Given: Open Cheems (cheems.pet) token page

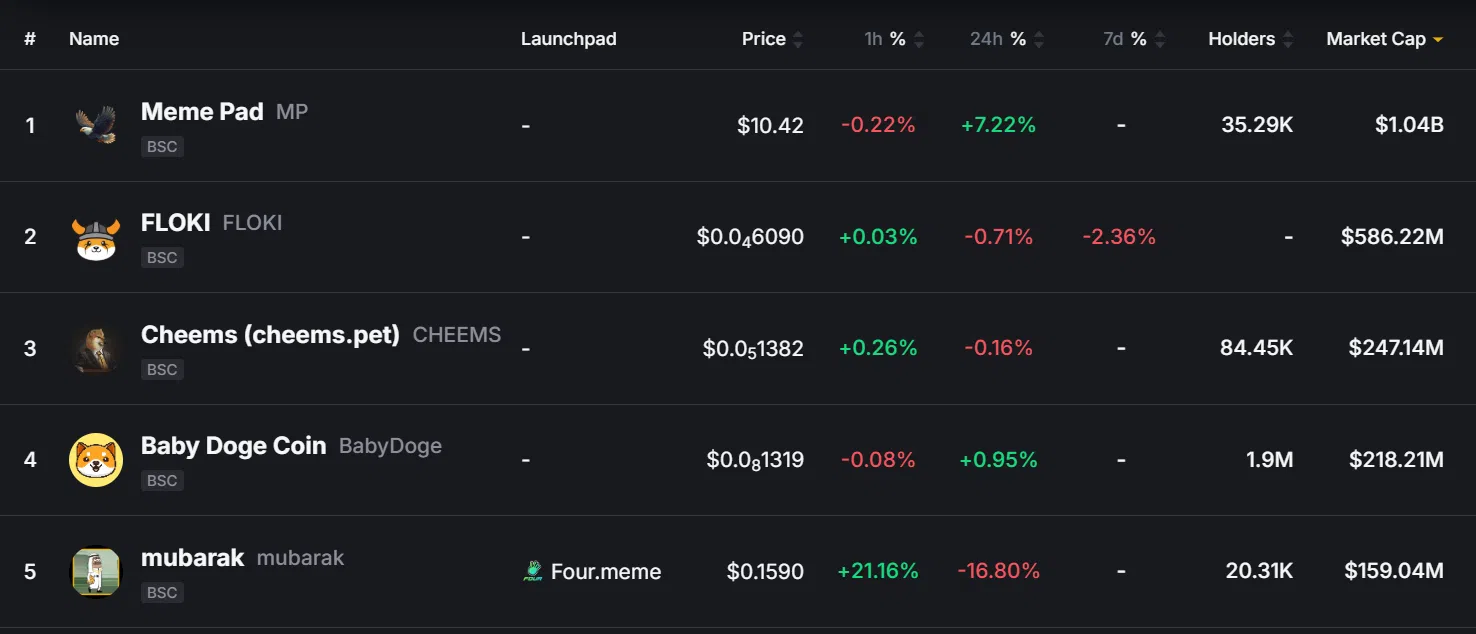Looking at the screenshot, I should [x=270, y=335].
